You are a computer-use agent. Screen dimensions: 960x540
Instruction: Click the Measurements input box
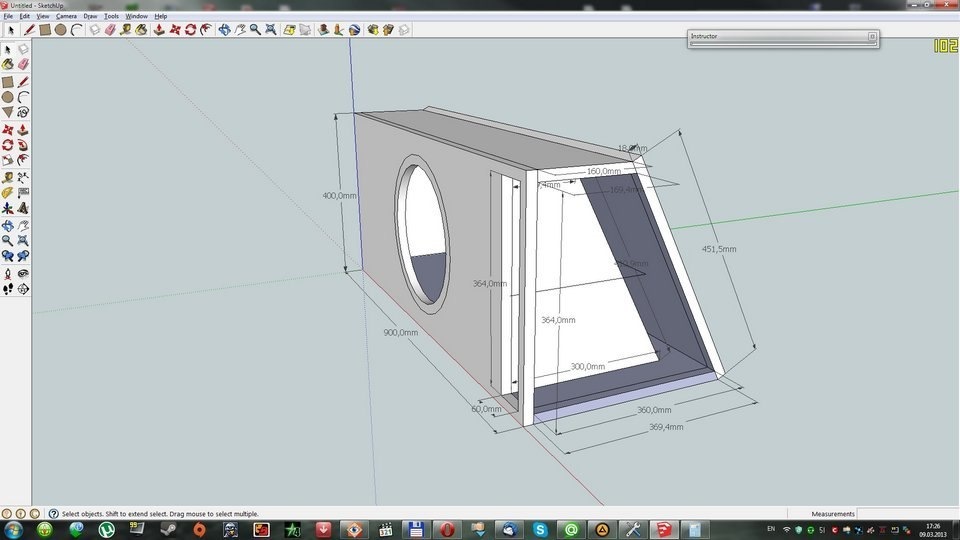[907, 513]
